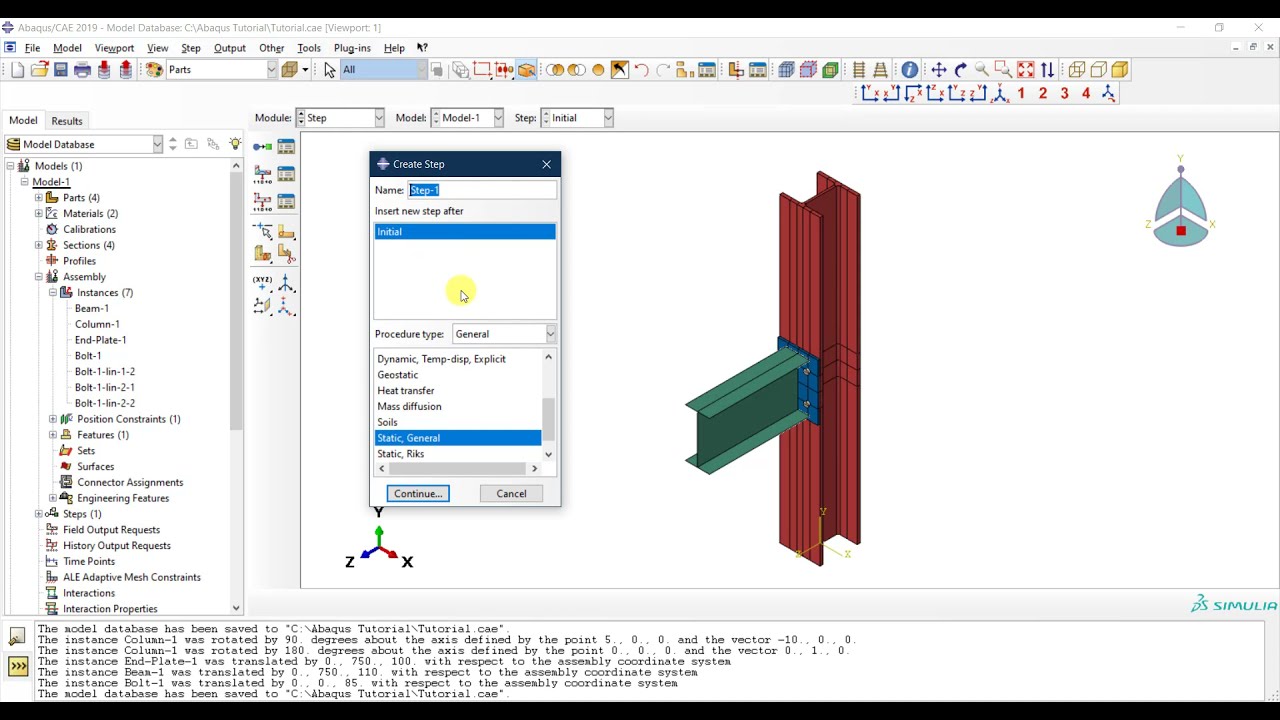
Task: Open the Module dropdown showing Step
Action: 378,118
